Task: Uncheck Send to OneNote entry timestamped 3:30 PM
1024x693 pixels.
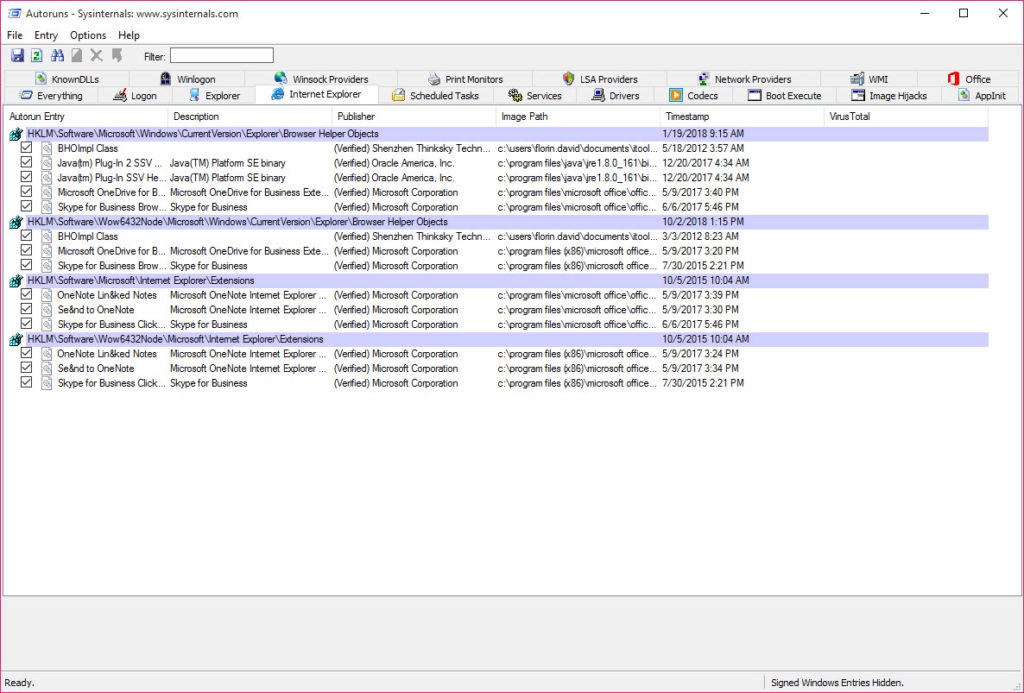Action: point(26,308)
